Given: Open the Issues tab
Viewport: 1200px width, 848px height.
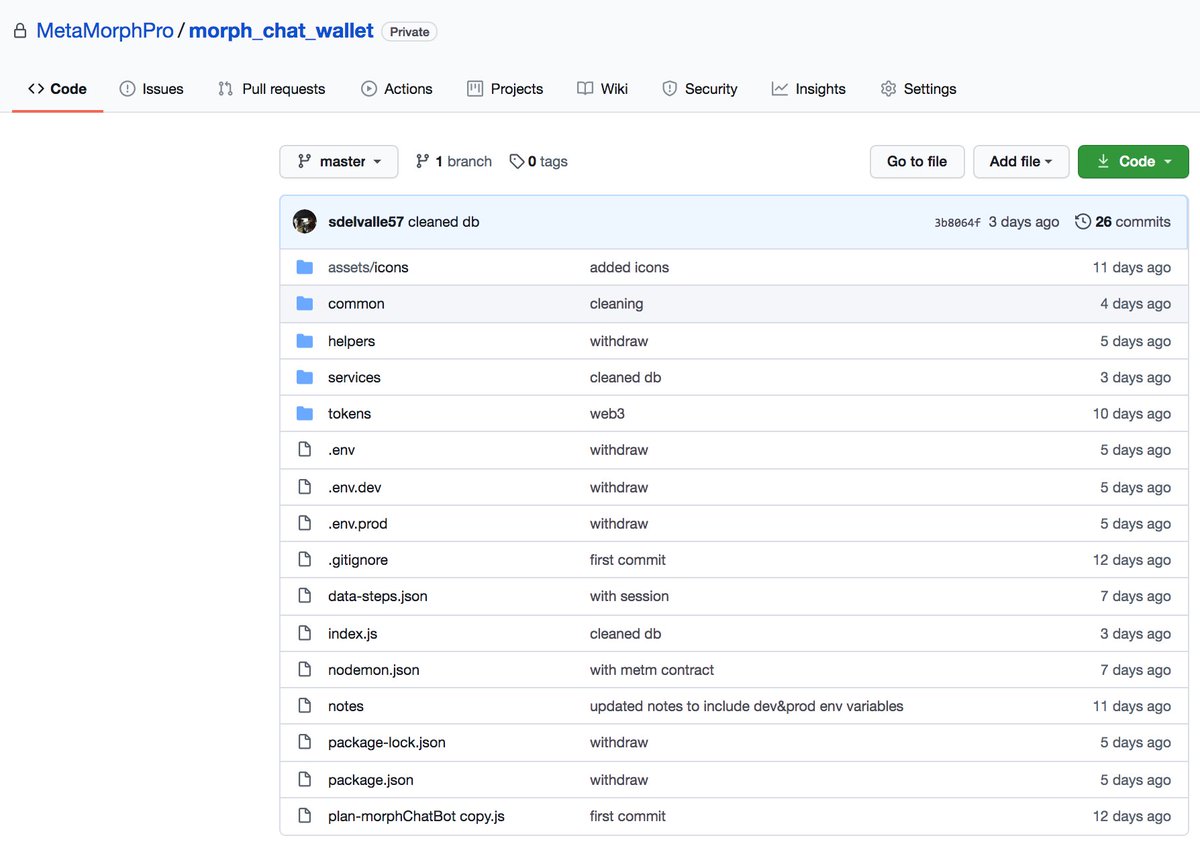Looking at the screenshot, I should tap(151, 89).
